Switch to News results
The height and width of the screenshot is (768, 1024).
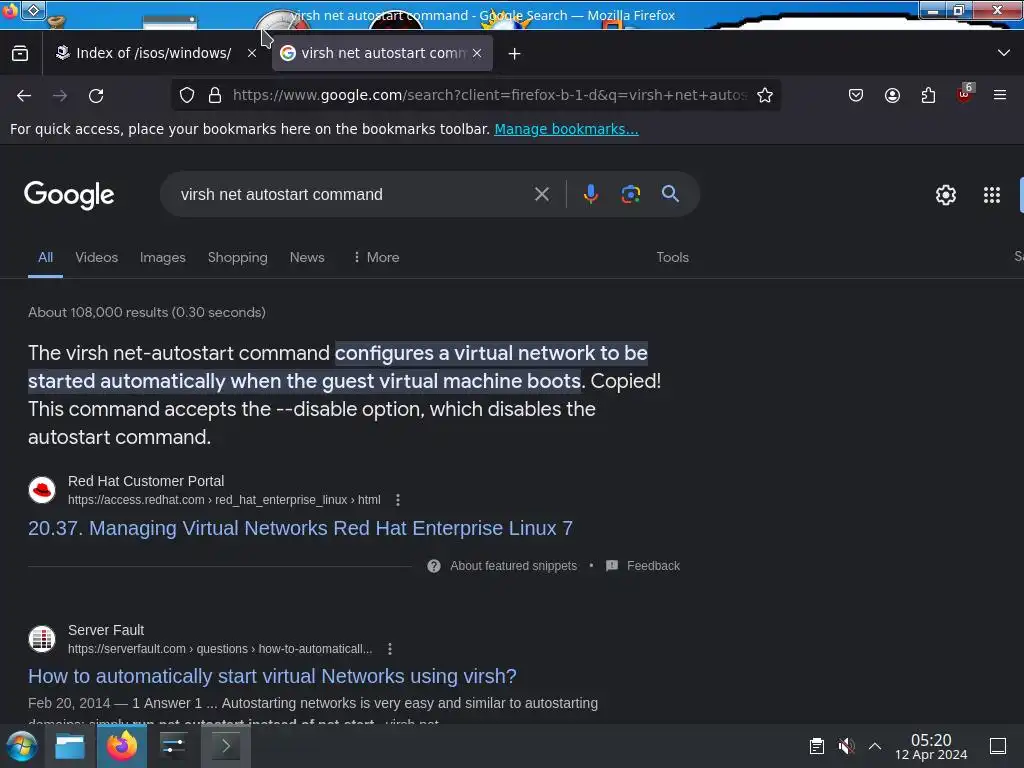point(307,257)
